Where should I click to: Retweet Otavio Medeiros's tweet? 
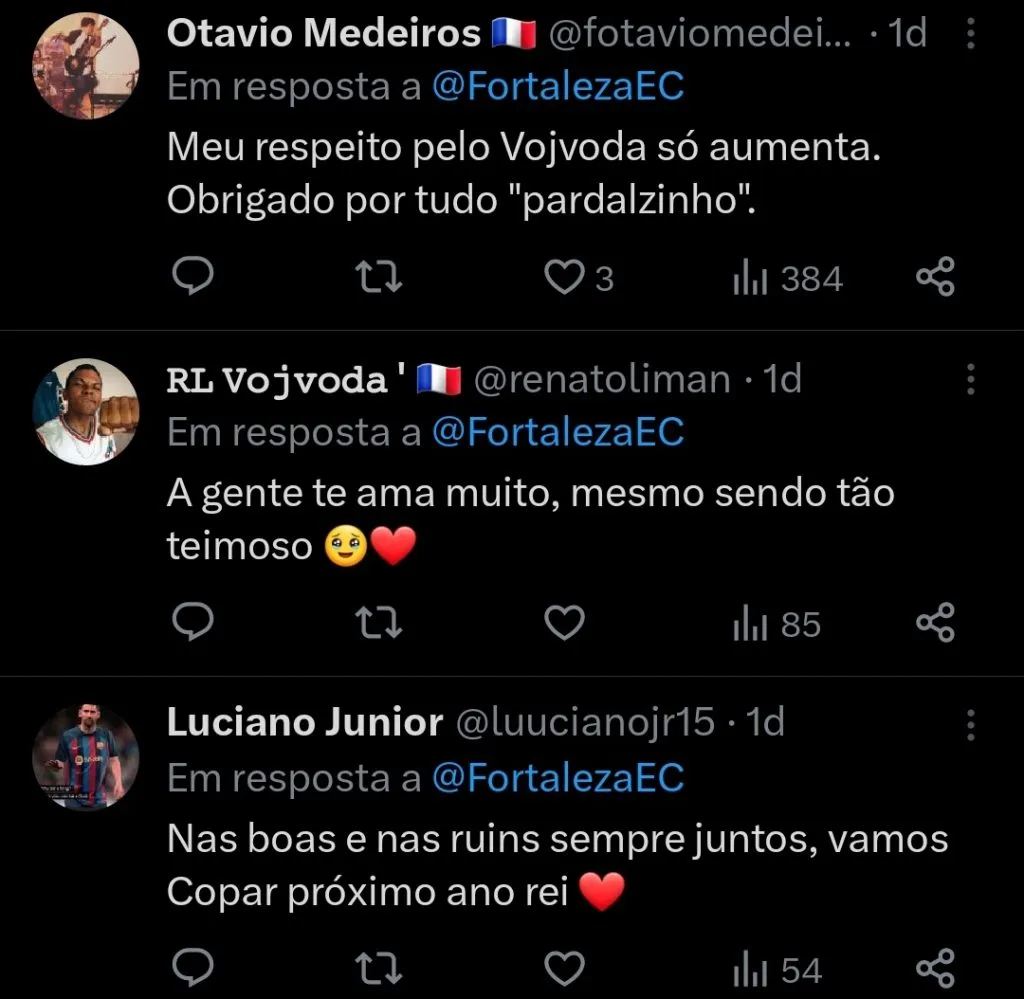[380, 278]
